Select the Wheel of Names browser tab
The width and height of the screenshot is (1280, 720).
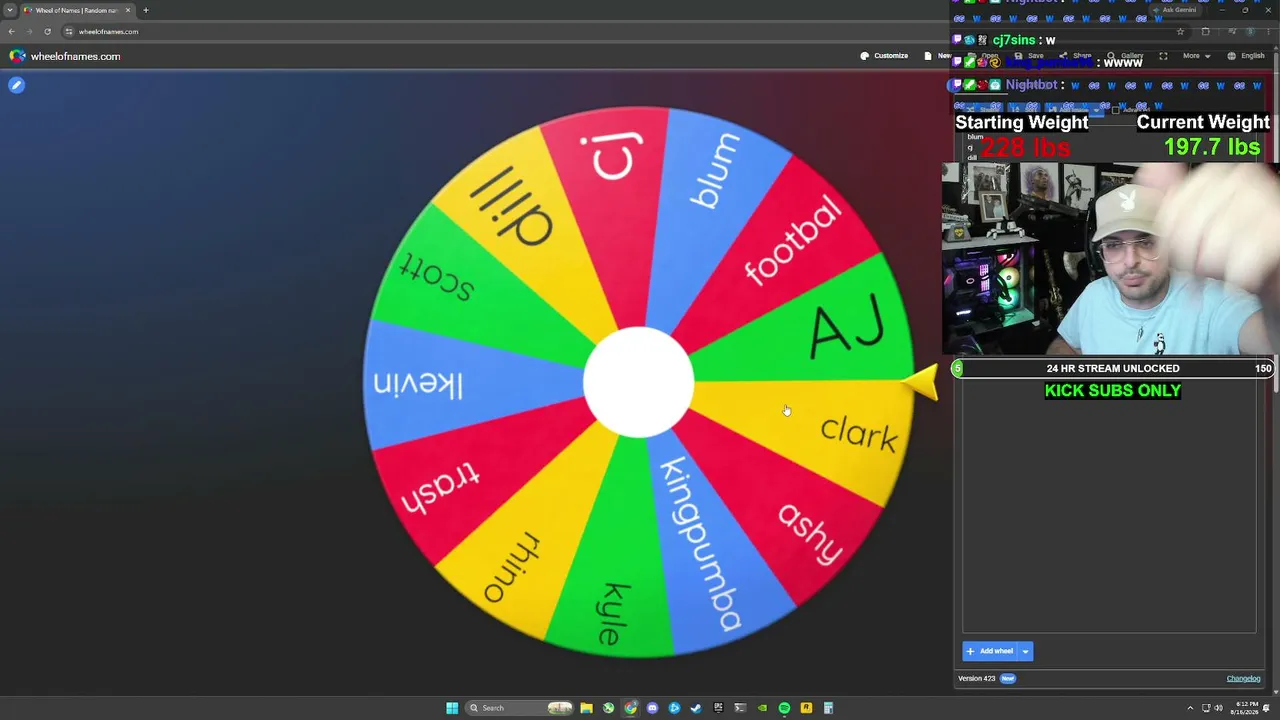click(77, 10)
